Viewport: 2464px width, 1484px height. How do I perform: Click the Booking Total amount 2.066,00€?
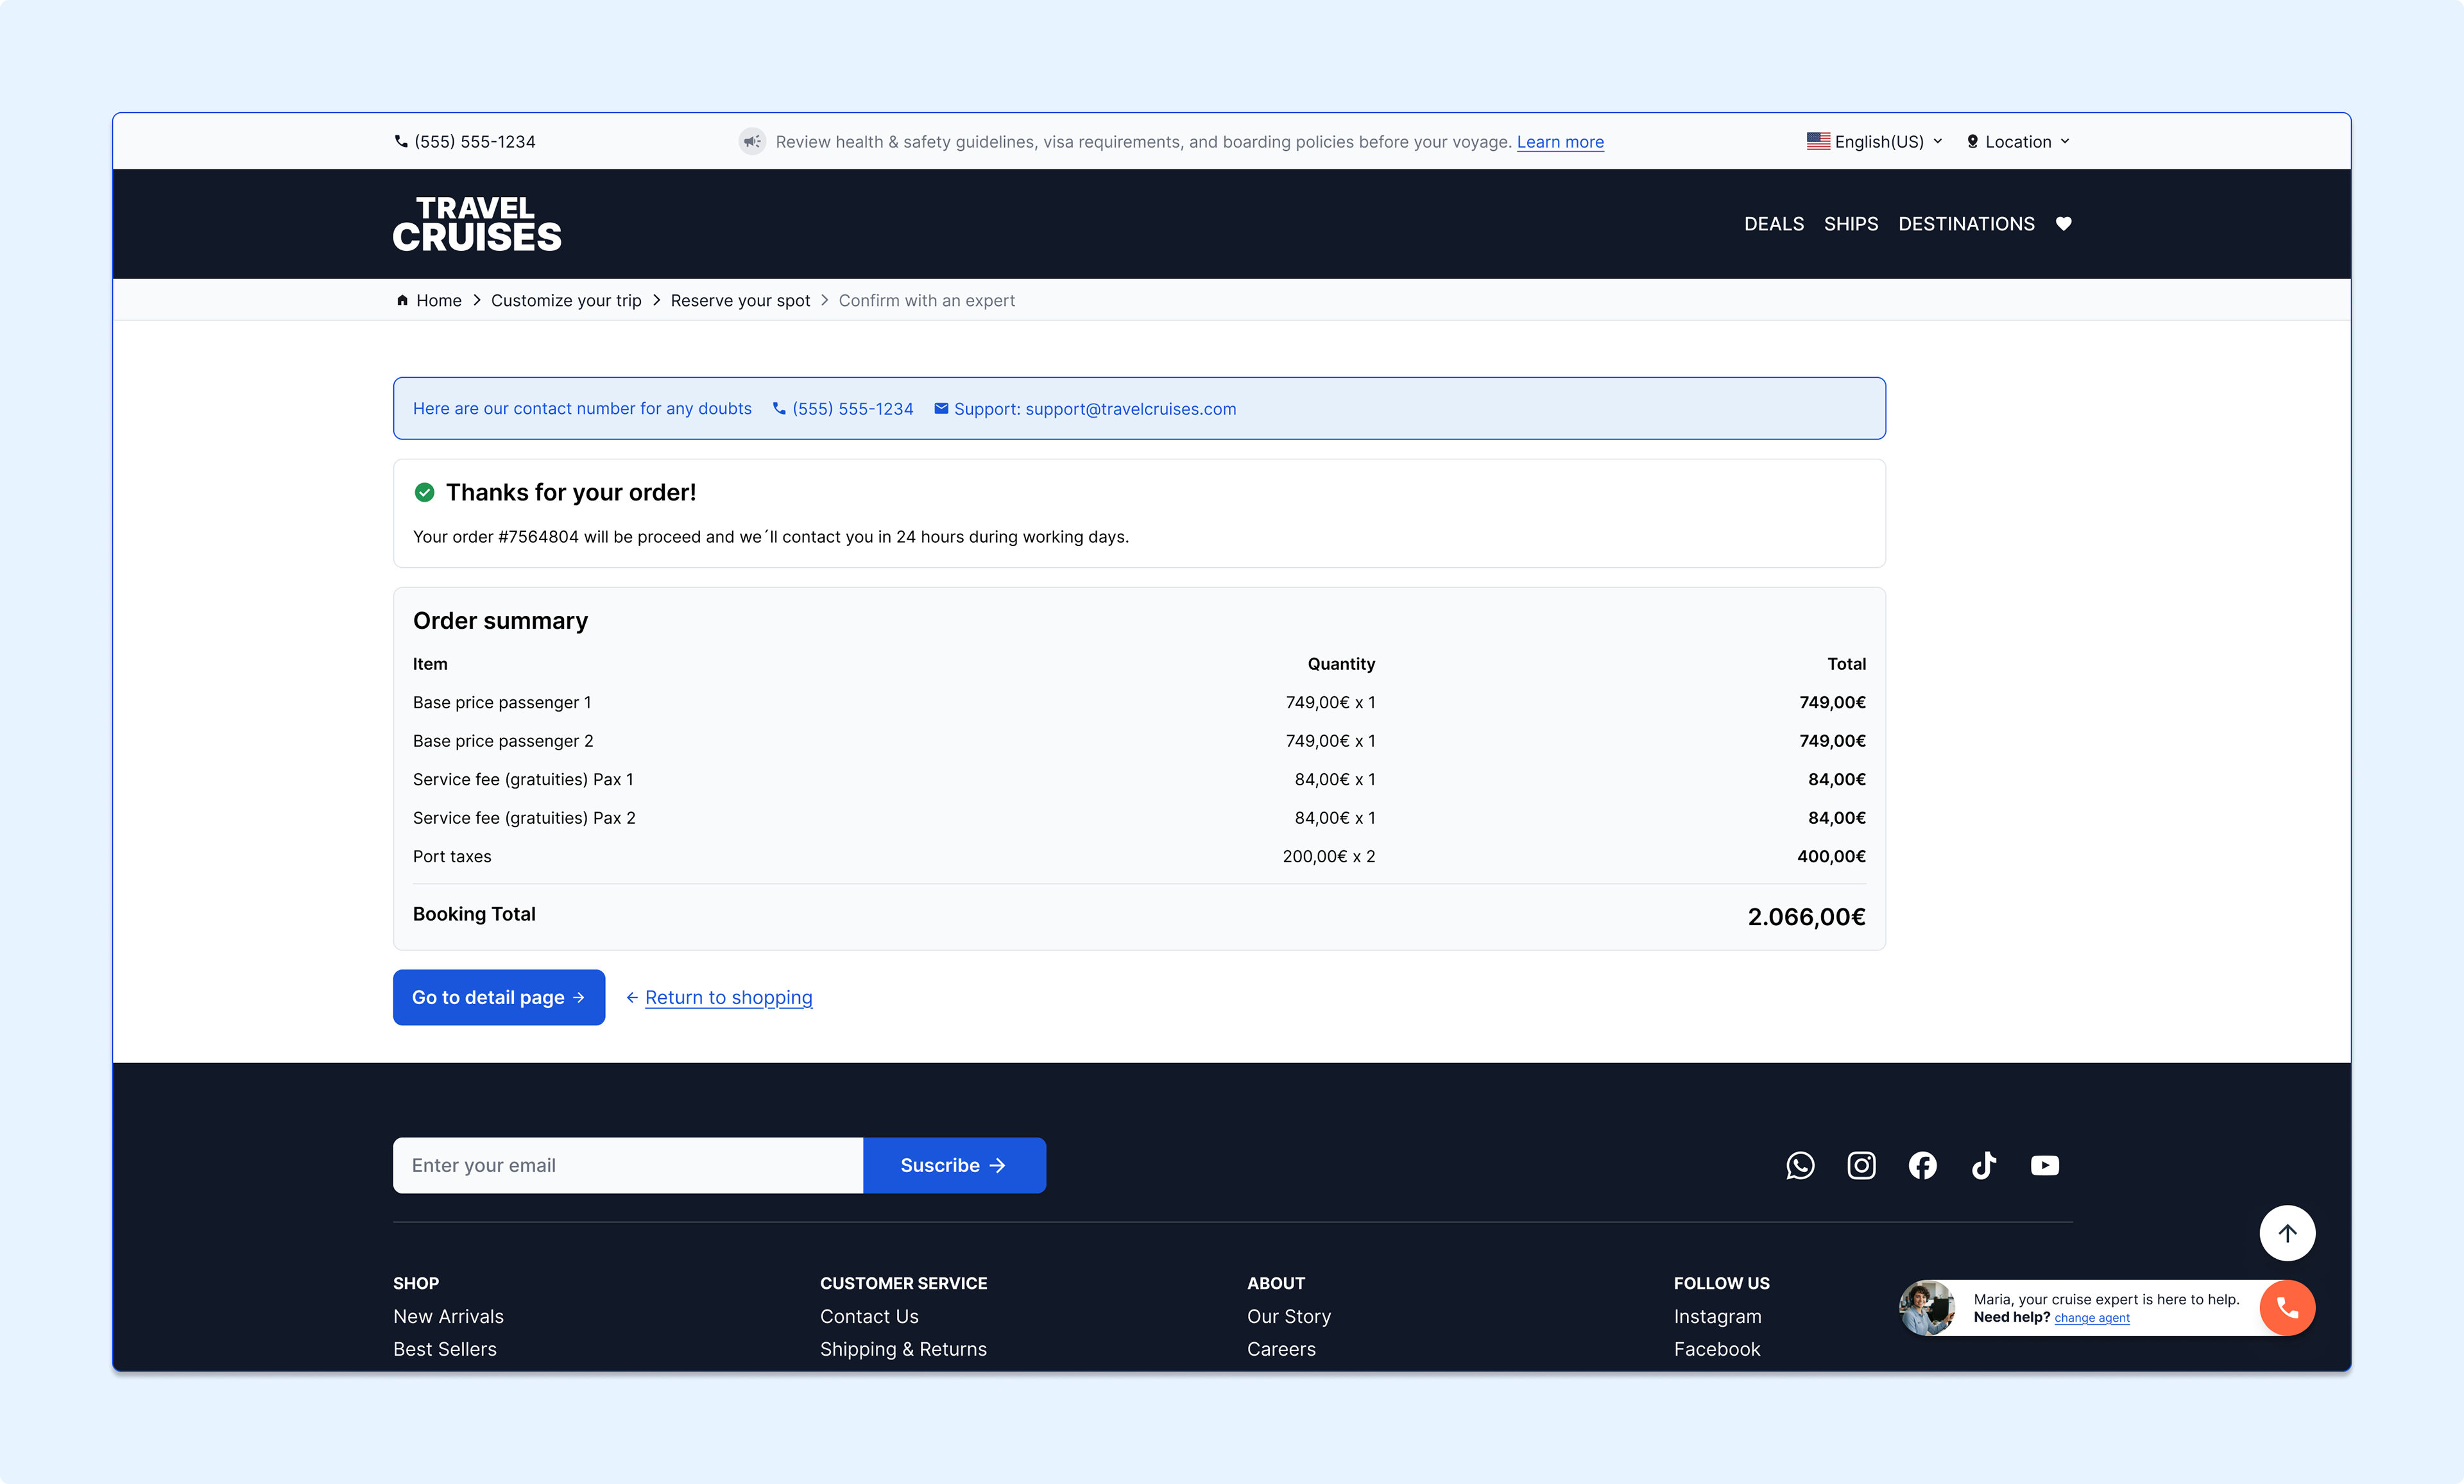coord(1806,917)
